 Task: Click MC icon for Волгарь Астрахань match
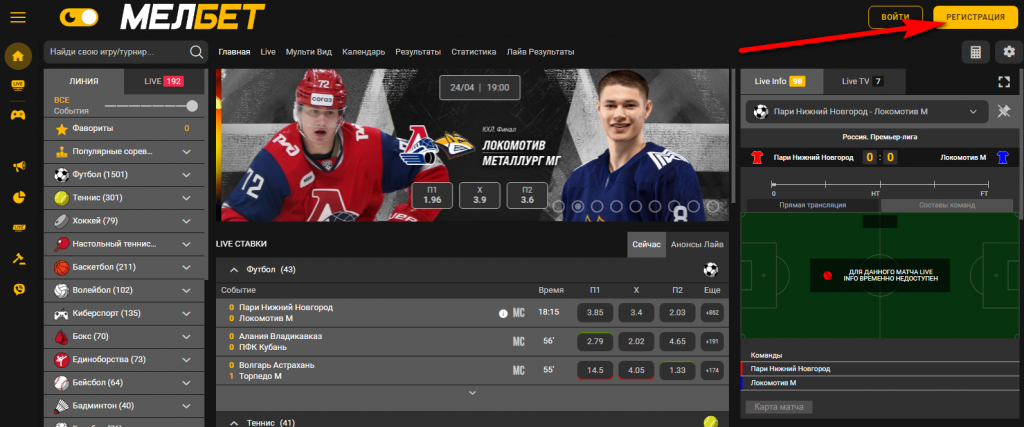coord(519,371)
